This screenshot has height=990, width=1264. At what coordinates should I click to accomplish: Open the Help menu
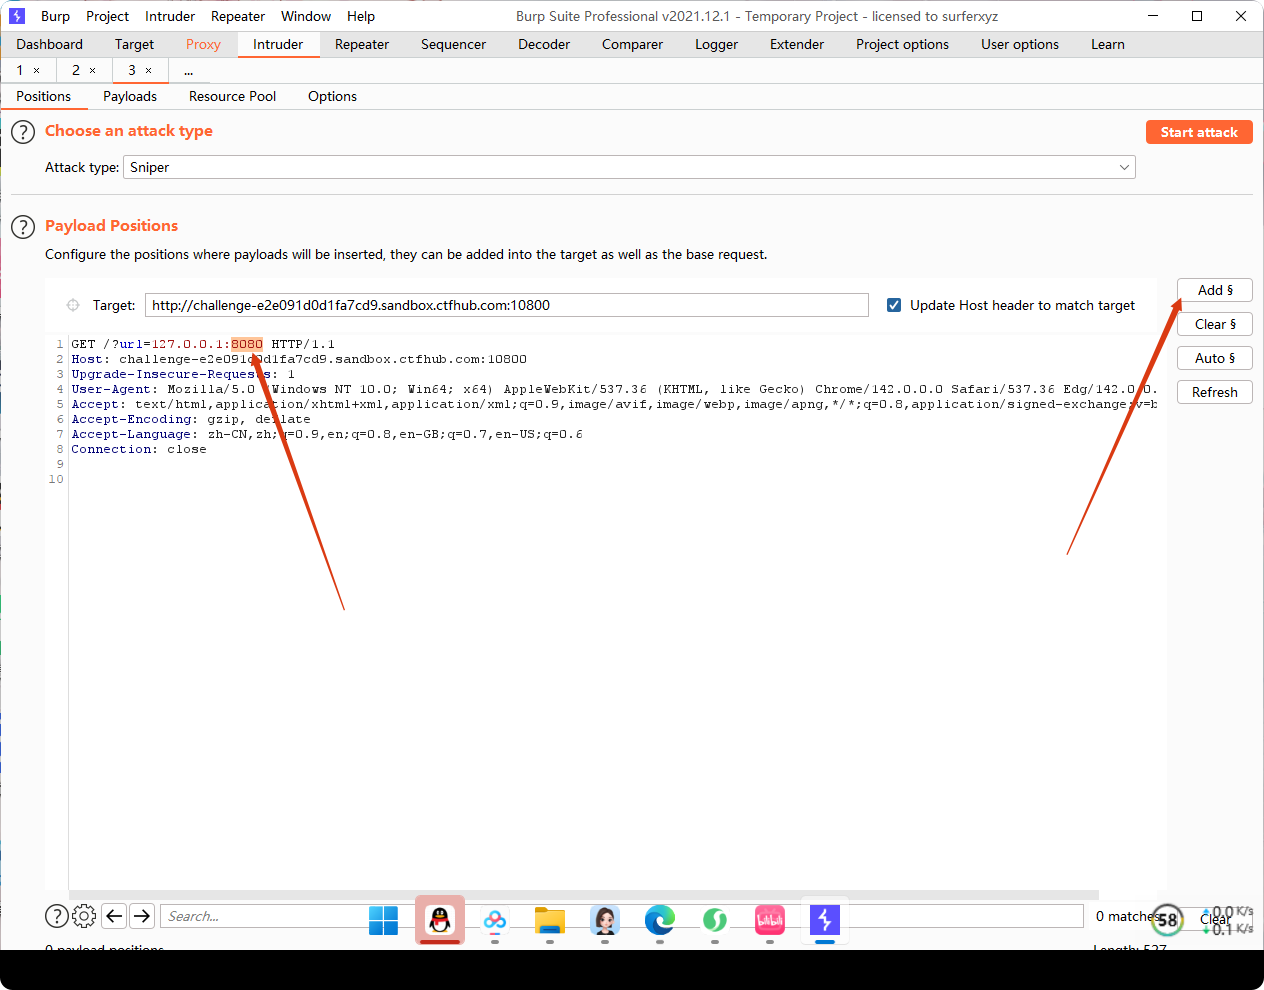(x=361, y=16)
